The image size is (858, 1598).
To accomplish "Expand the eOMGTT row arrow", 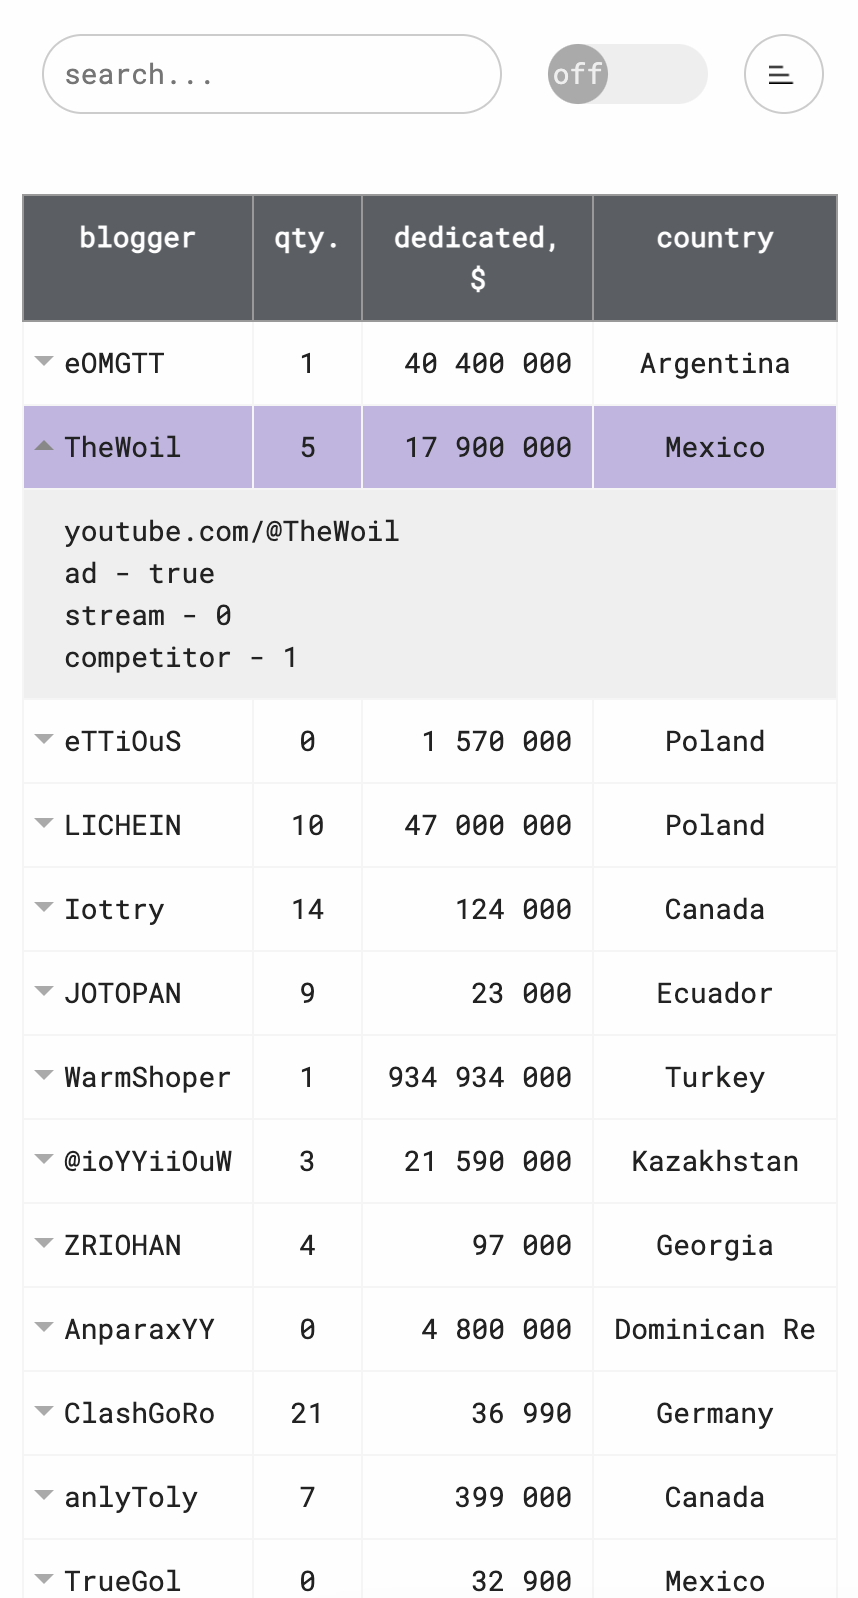I will coord(43,362).
